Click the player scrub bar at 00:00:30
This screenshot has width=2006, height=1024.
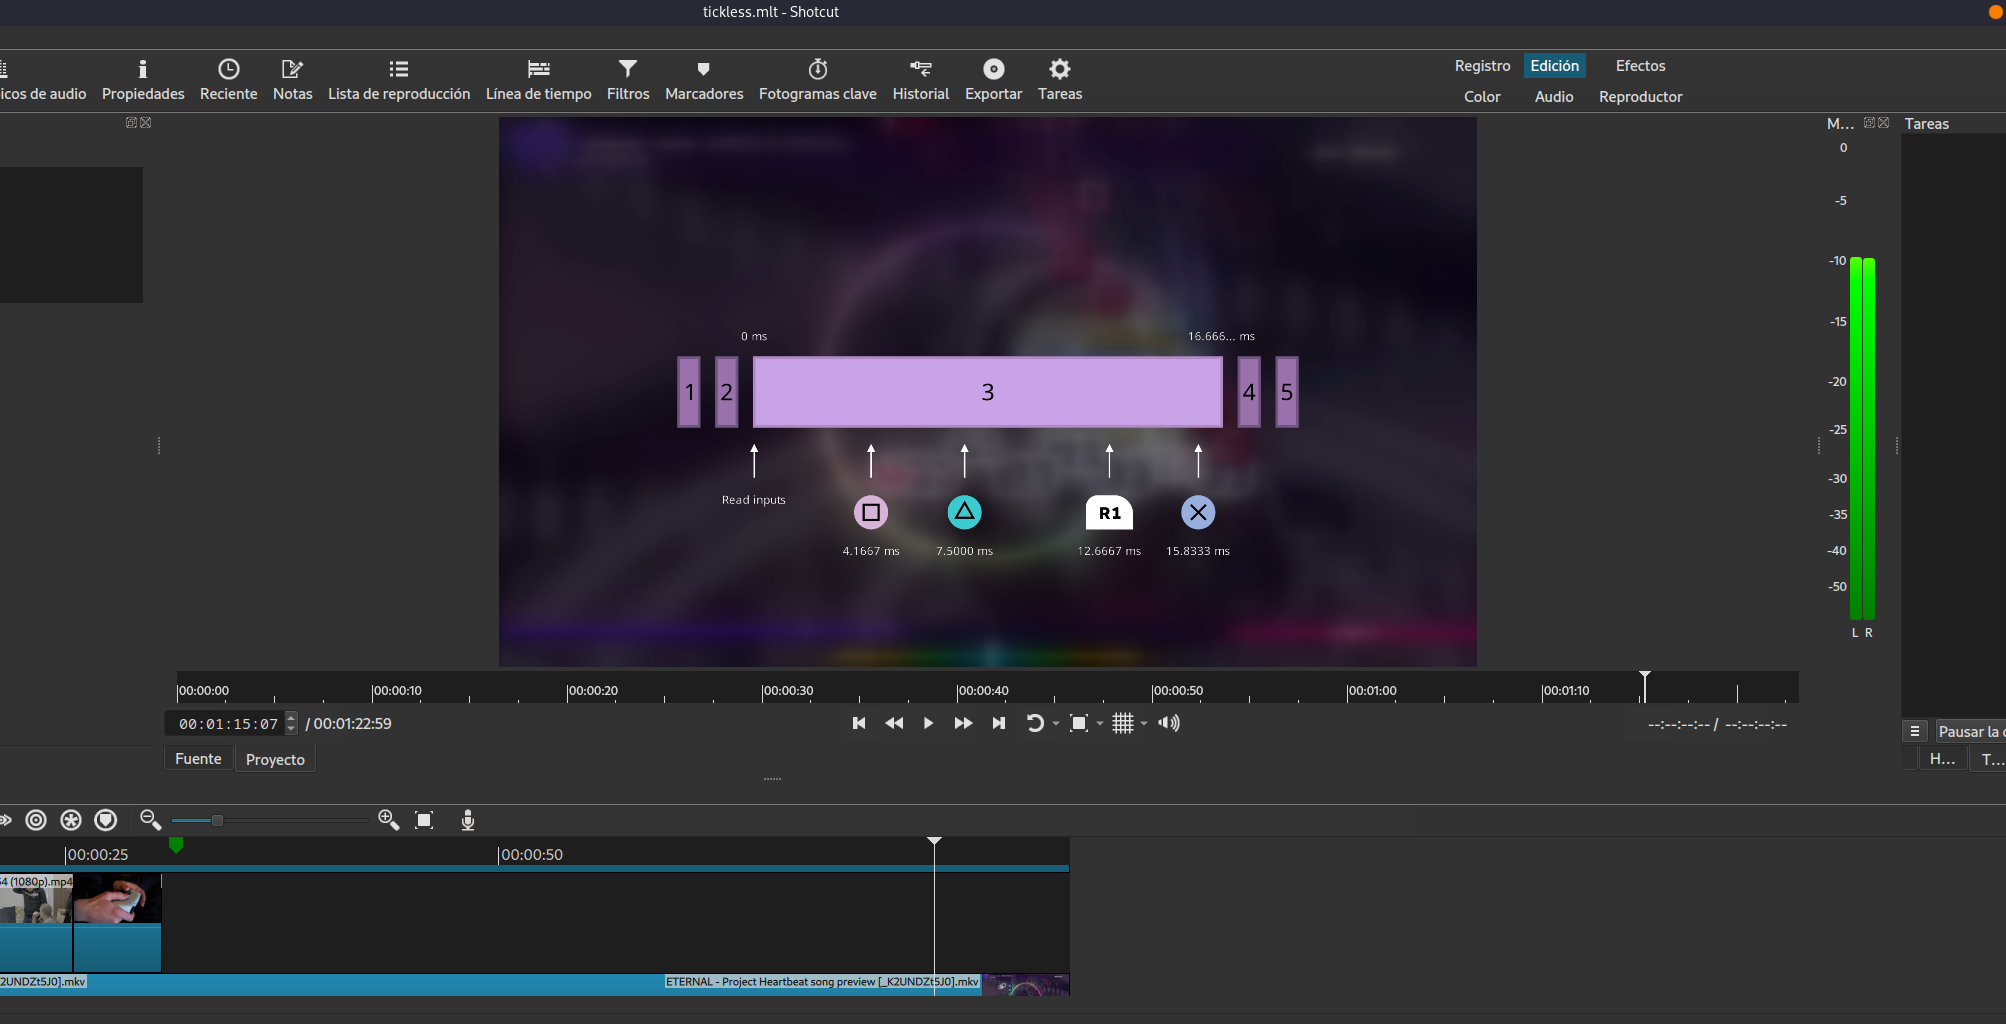pyautogui.click(x=763, y=690)
